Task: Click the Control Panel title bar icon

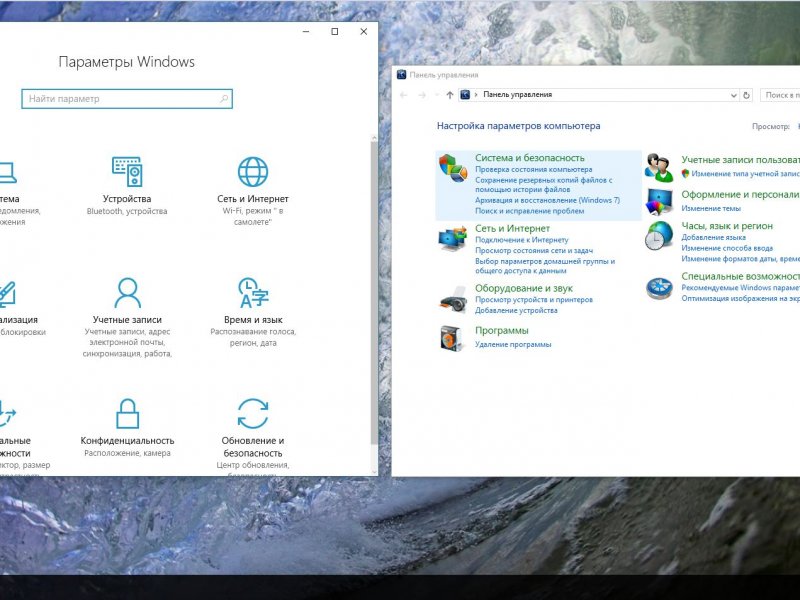Action: point(402,75)
